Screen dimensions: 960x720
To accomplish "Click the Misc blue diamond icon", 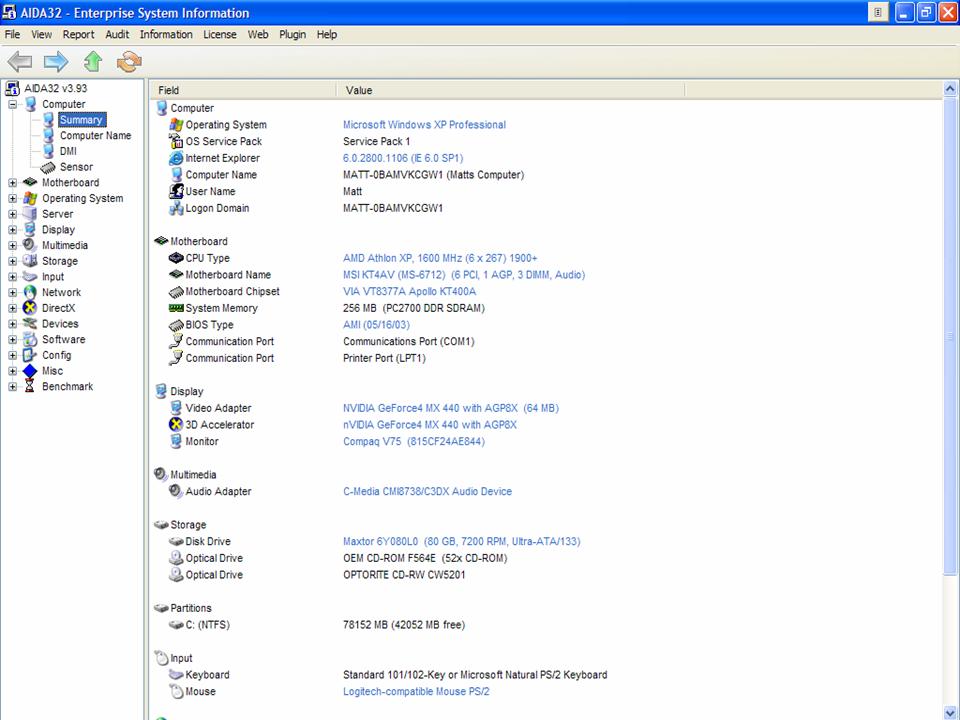I will coord(29,371).
